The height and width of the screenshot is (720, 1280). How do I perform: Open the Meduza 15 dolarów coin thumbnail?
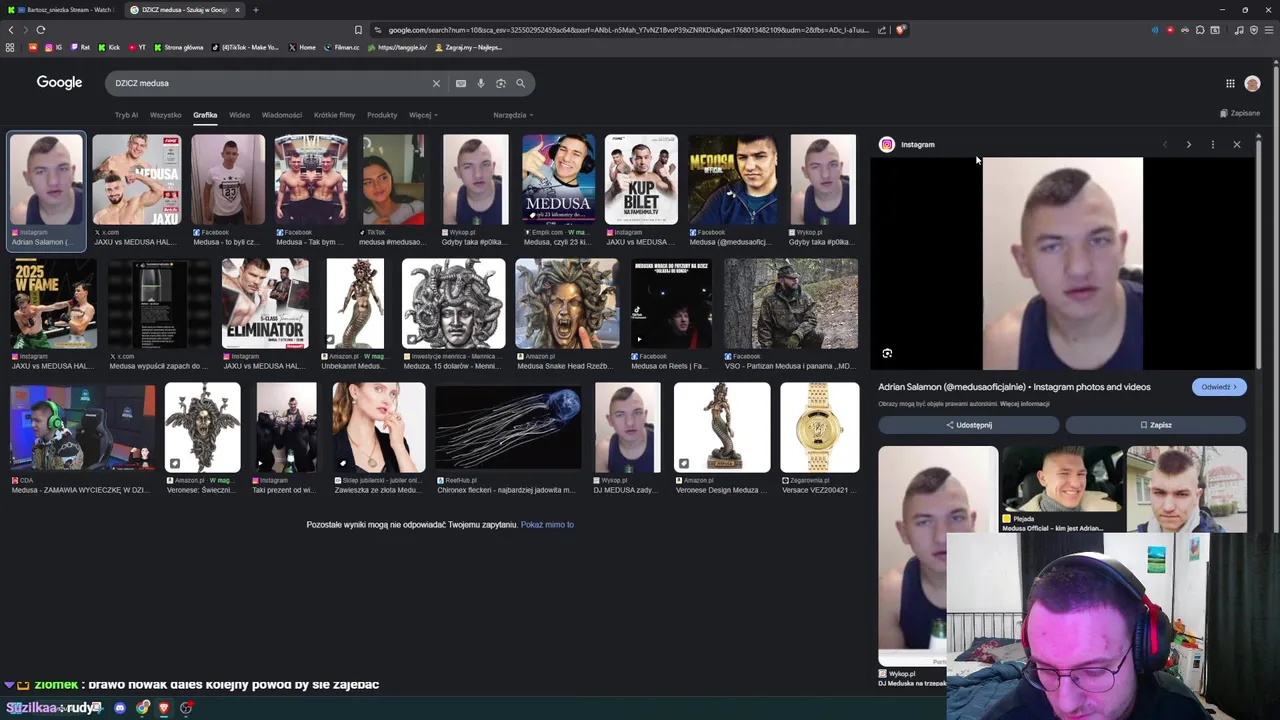pyautogui.click(x=454, y=303)
